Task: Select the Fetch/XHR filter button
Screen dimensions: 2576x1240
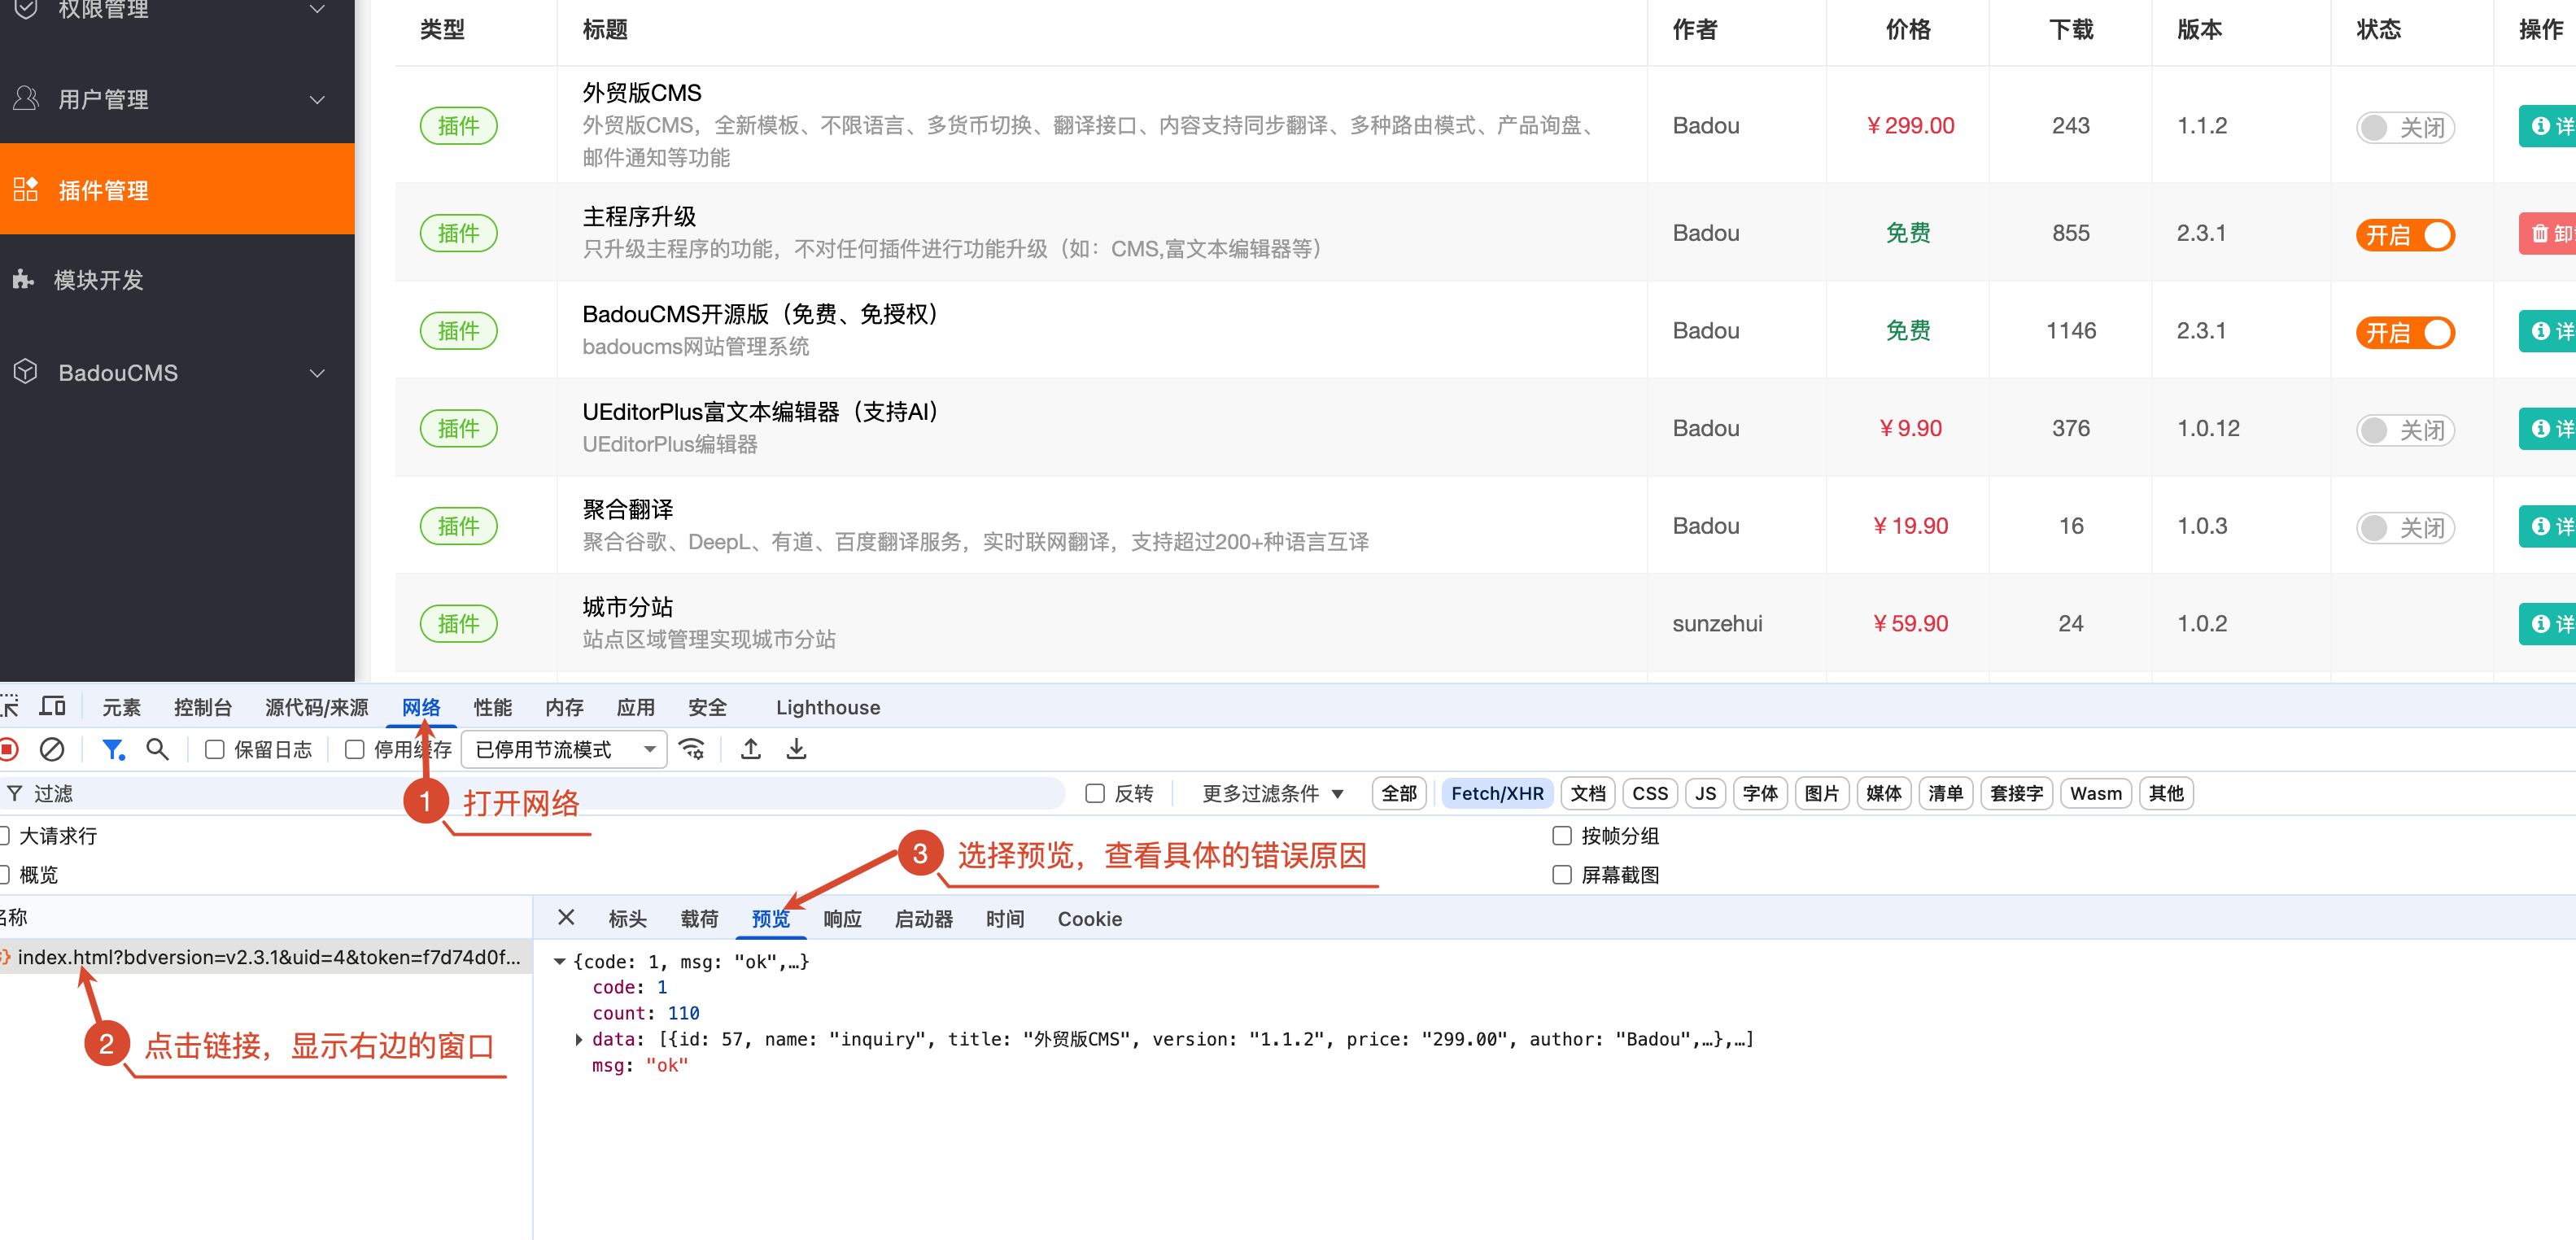Action: (x=1497, y=793)
